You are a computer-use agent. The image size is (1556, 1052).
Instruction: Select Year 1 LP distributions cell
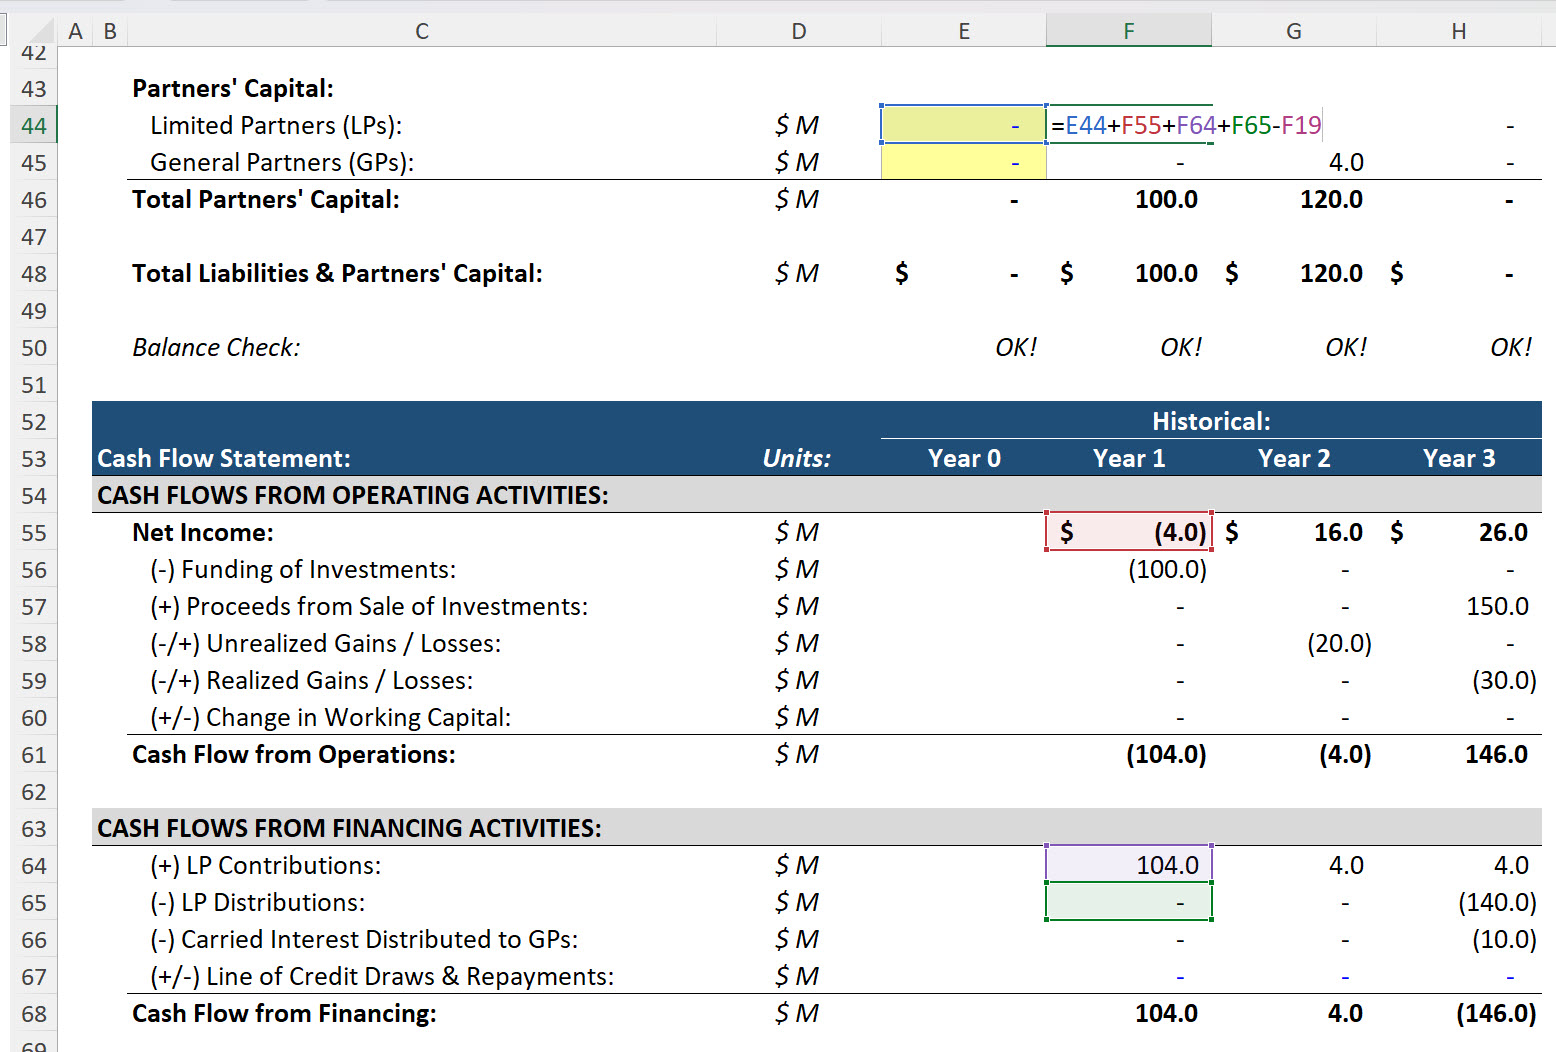1129,902
